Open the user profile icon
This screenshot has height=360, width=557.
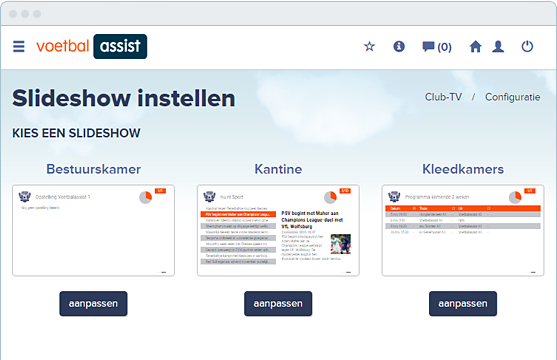498,46
